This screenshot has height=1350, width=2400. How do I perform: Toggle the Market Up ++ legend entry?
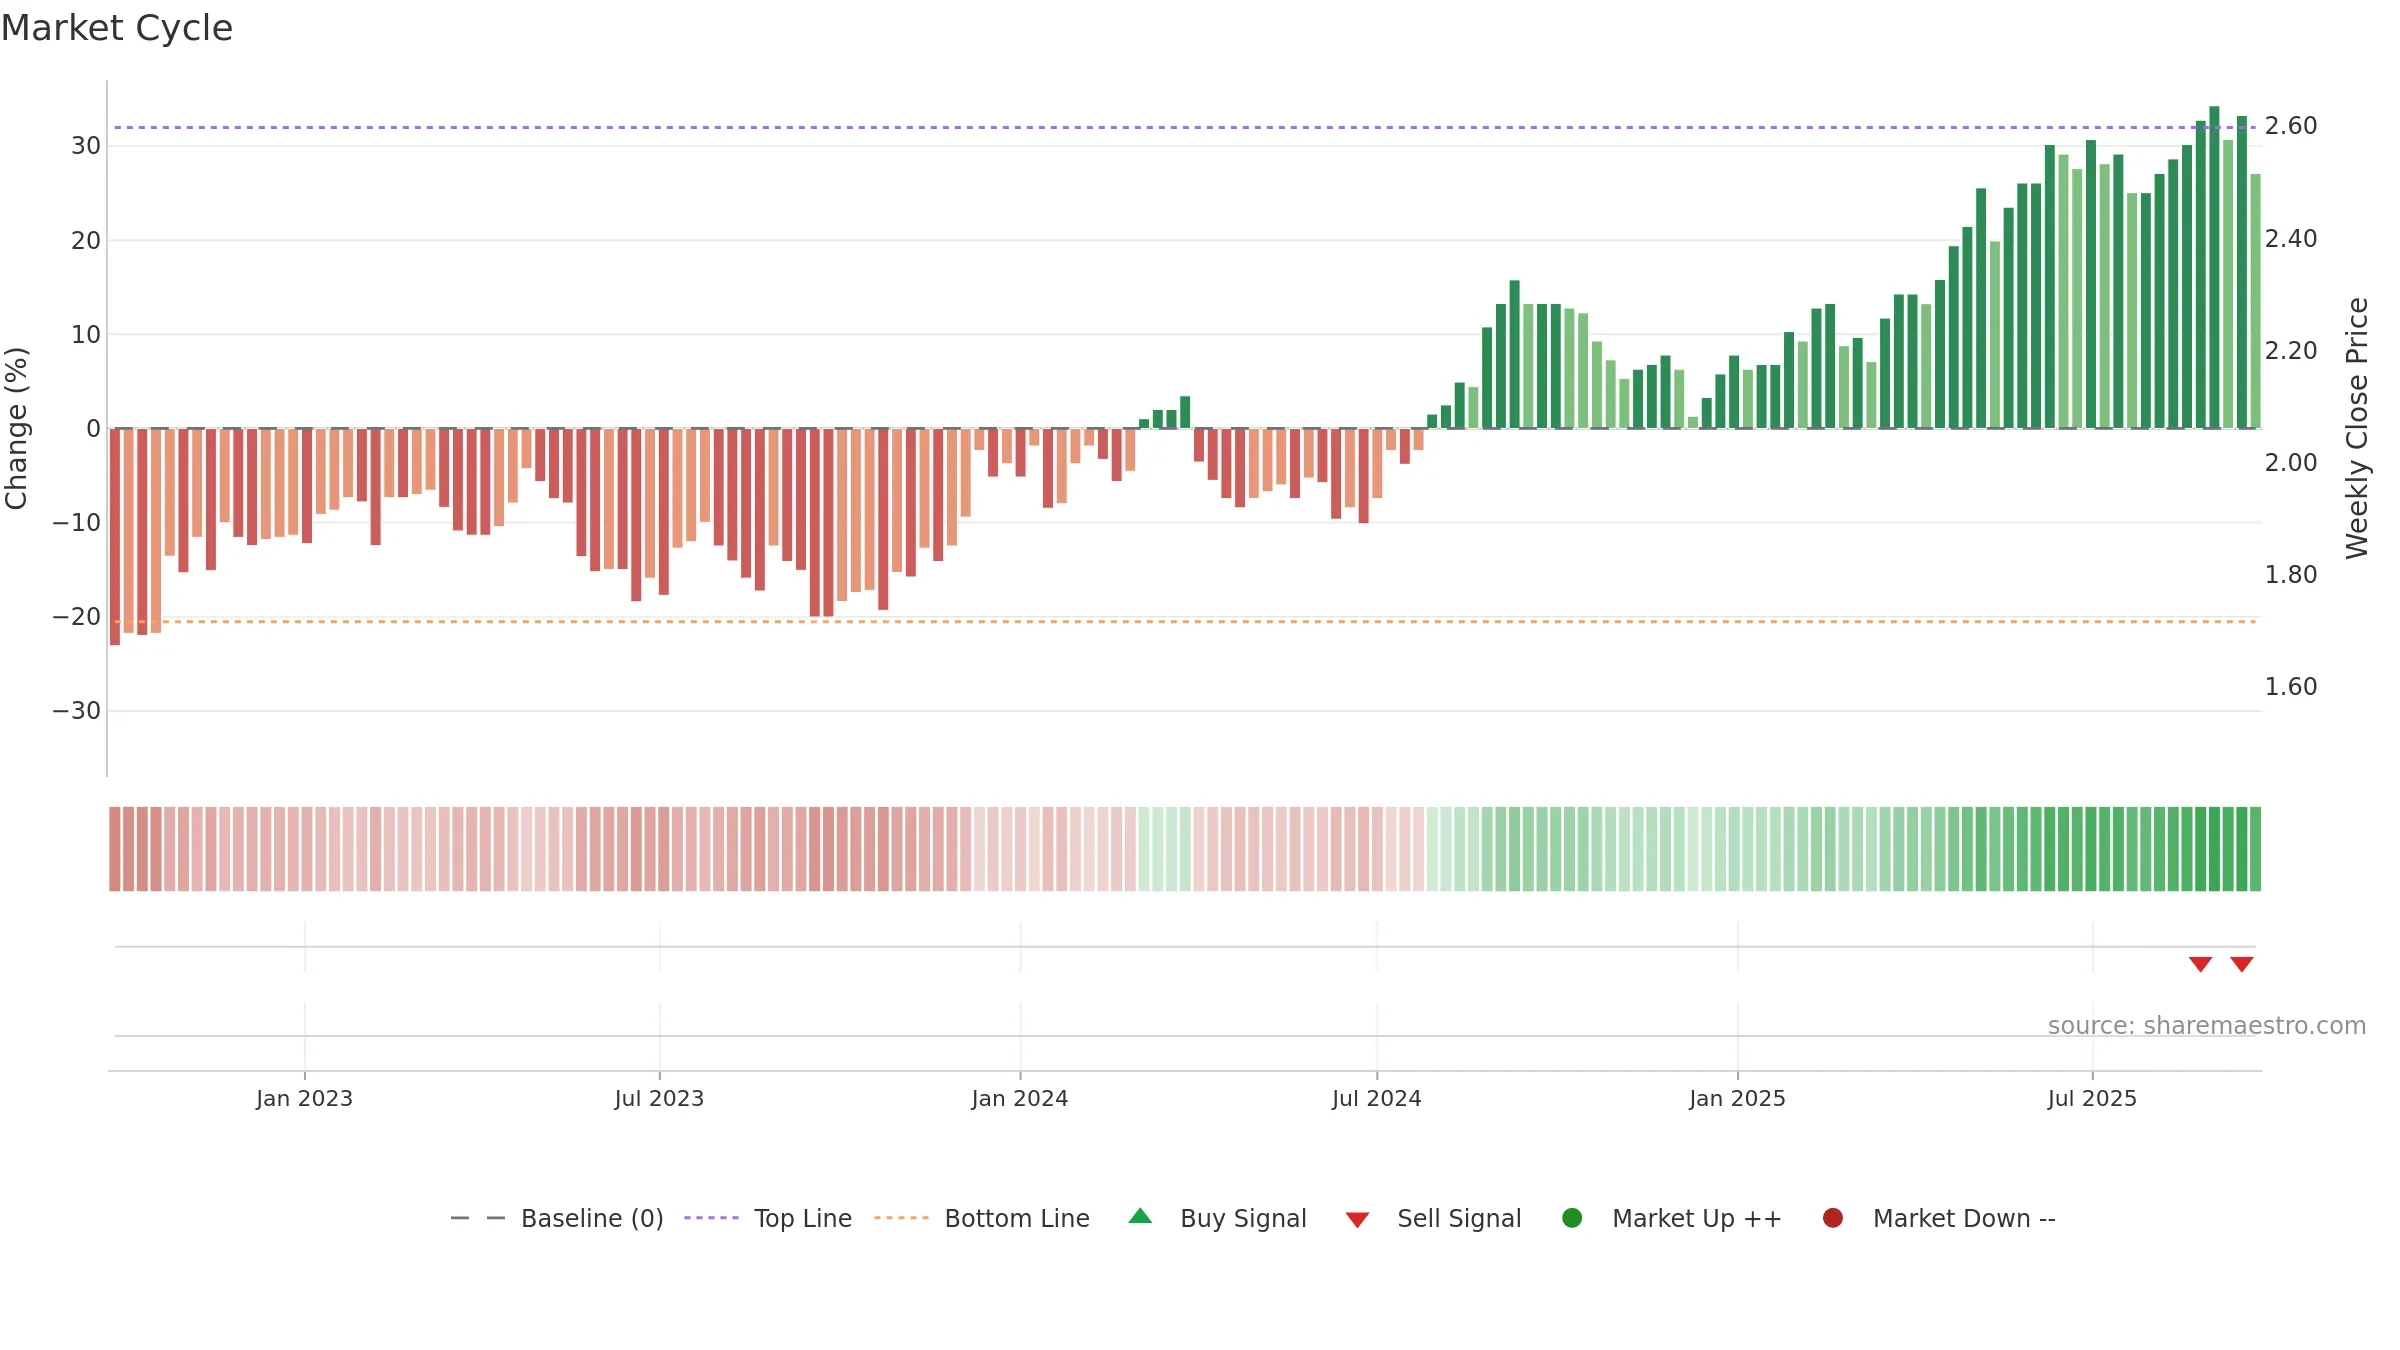[1672, 1218]
